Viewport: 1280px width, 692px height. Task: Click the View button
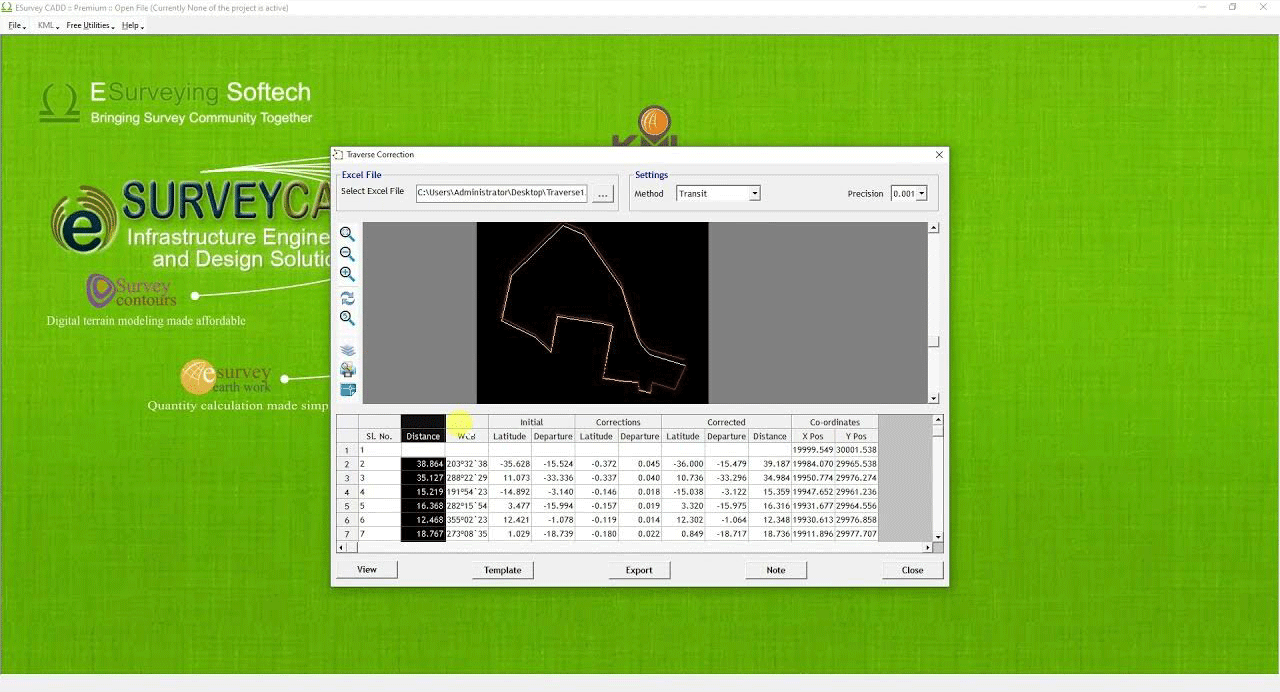[367, 570]
